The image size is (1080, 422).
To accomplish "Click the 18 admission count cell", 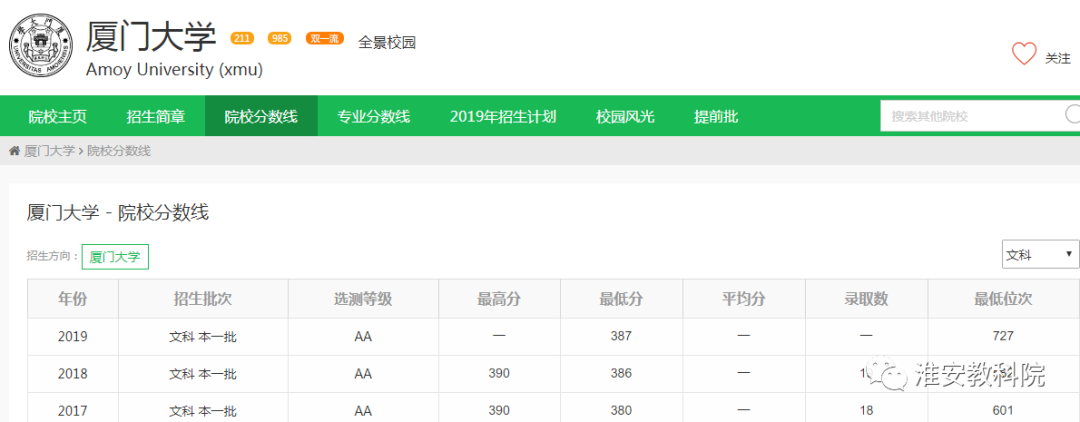I will click(866, 410).
